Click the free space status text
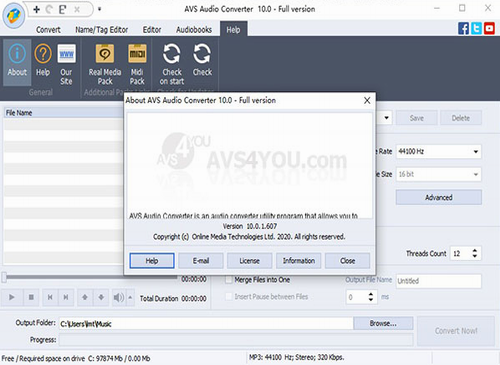 pos(76,359)
